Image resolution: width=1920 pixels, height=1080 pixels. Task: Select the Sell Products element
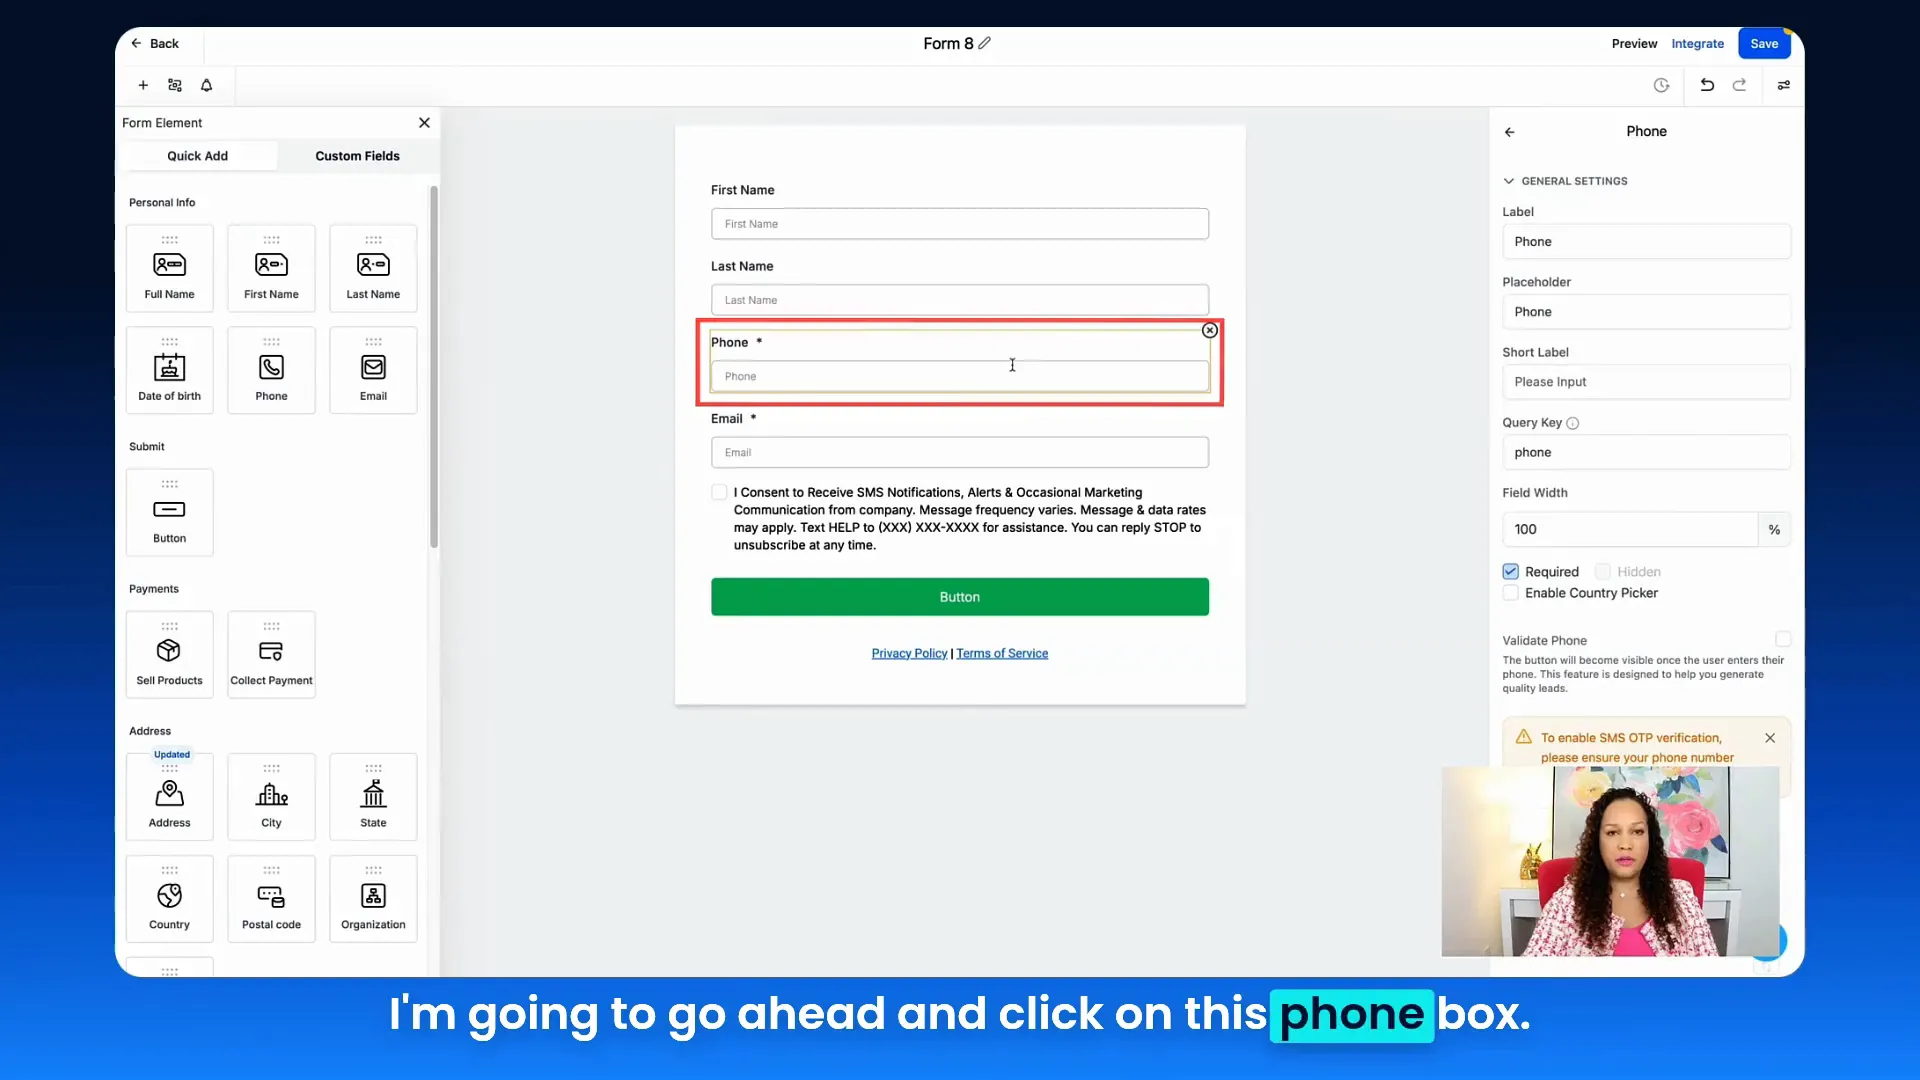[x=170, y=654]
